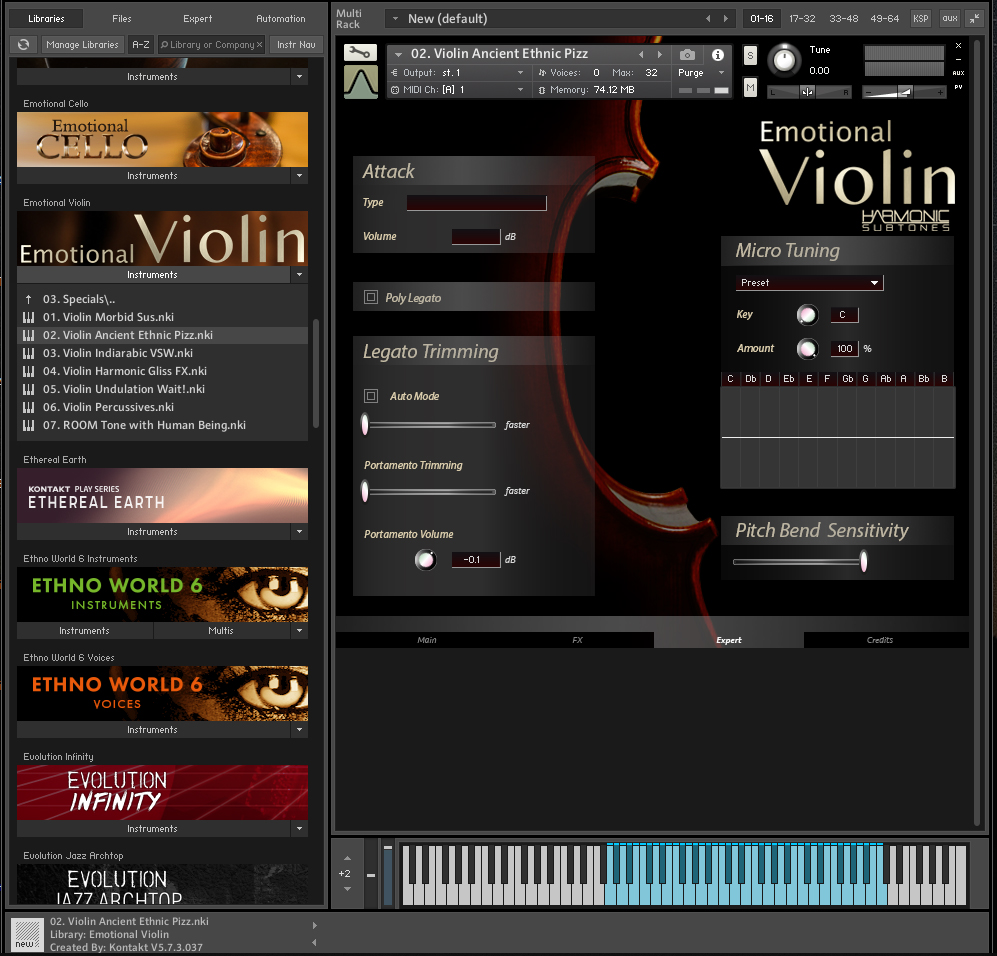Screen dimensions: 997x956
Task: Toggle the Instr Nav pane
Action: 296,44
